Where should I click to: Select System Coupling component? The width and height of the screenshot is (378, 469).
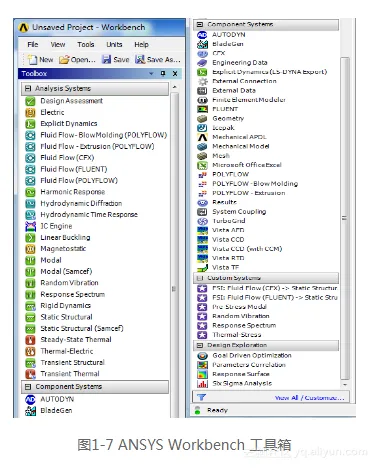coord(239,211)
